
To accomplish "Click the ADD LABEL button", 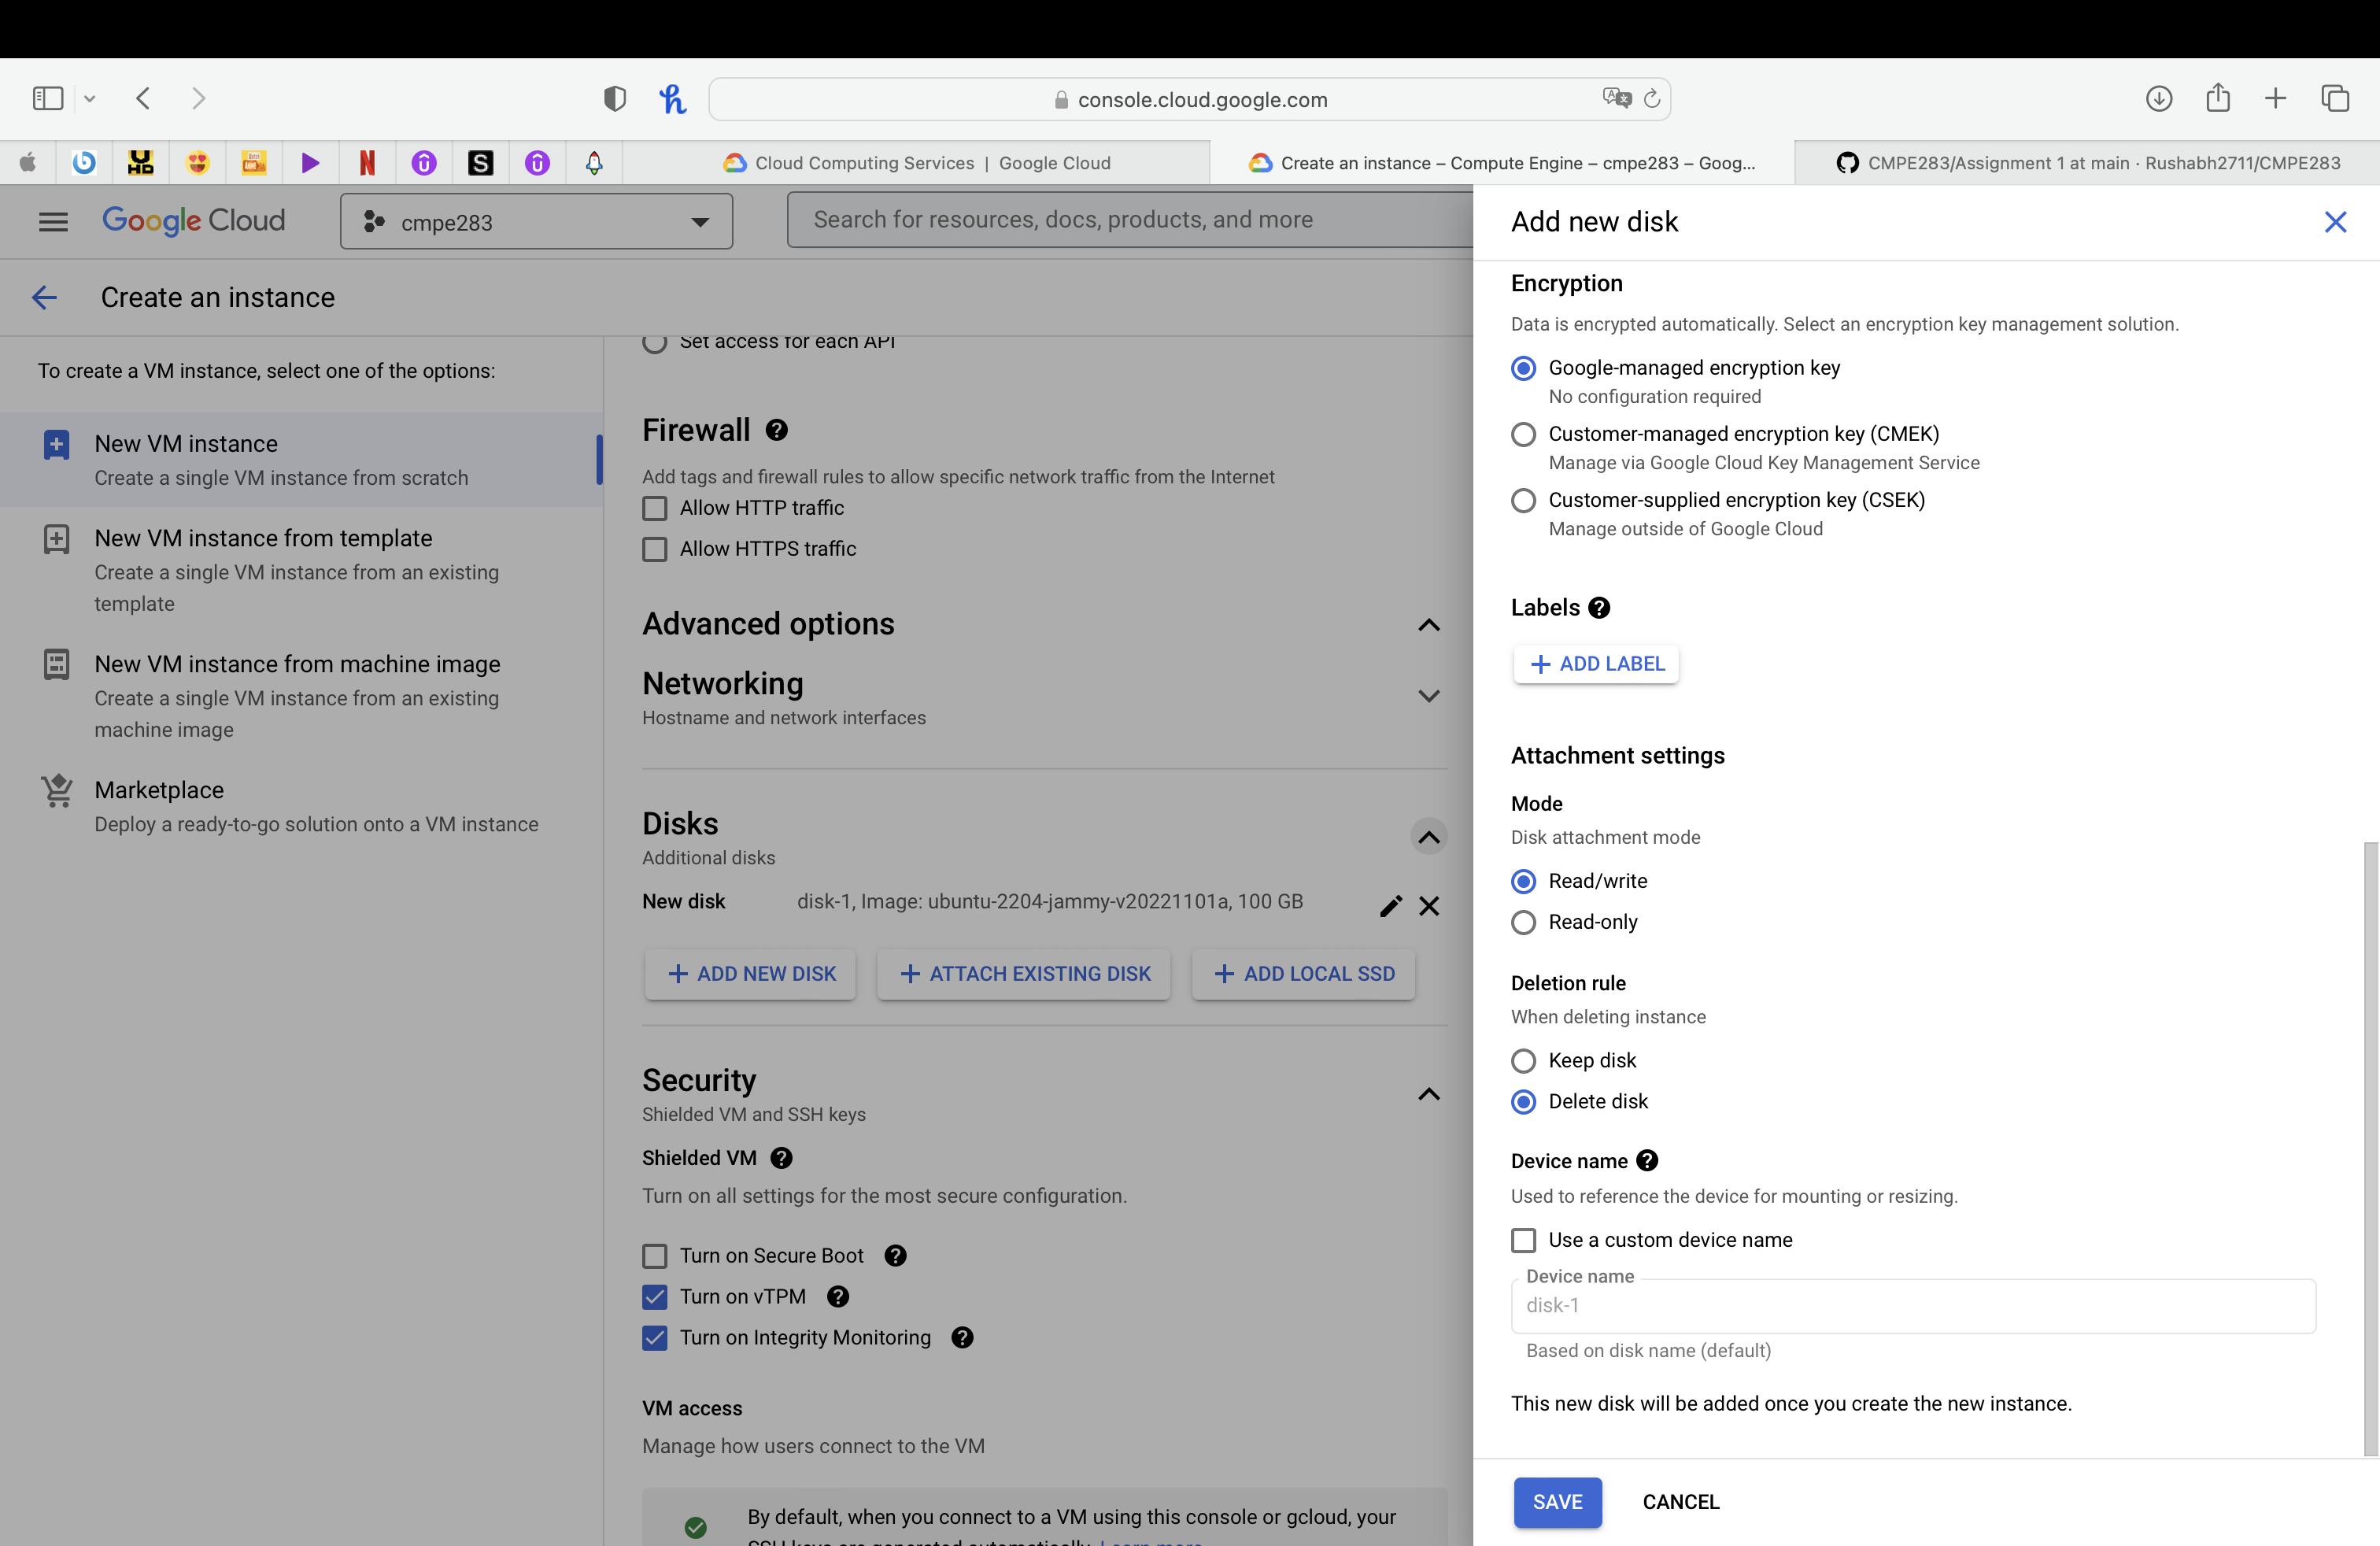I will [1595, 664].
